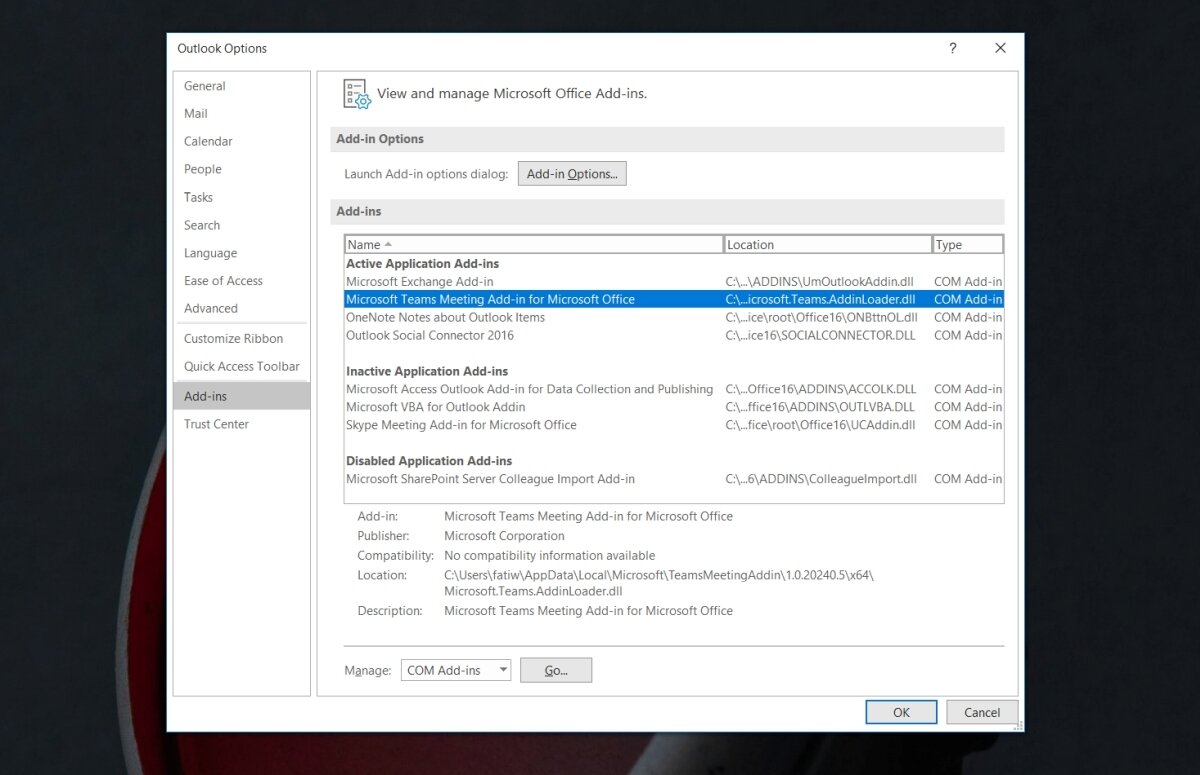Click the Add-ins gear icon in header
This screenshot has height=775, width=1200.
pos(357,94)
